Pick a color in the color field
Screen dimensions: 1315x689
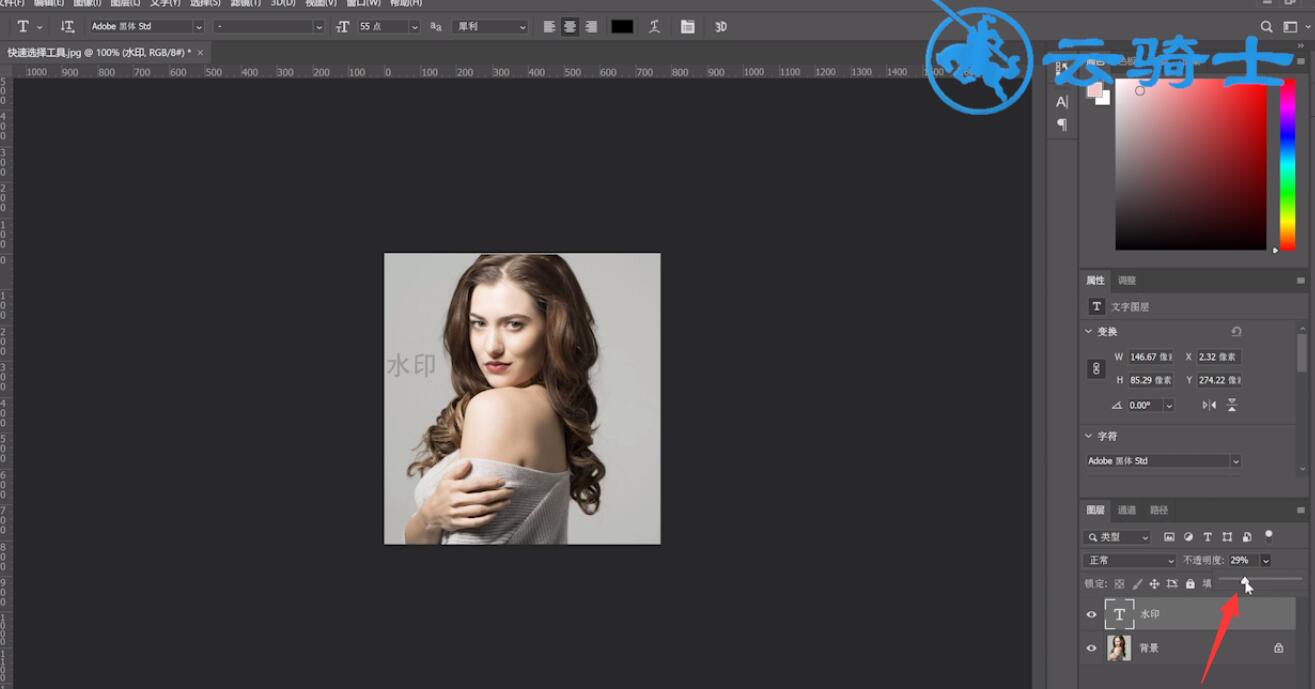coord(1191,165)
